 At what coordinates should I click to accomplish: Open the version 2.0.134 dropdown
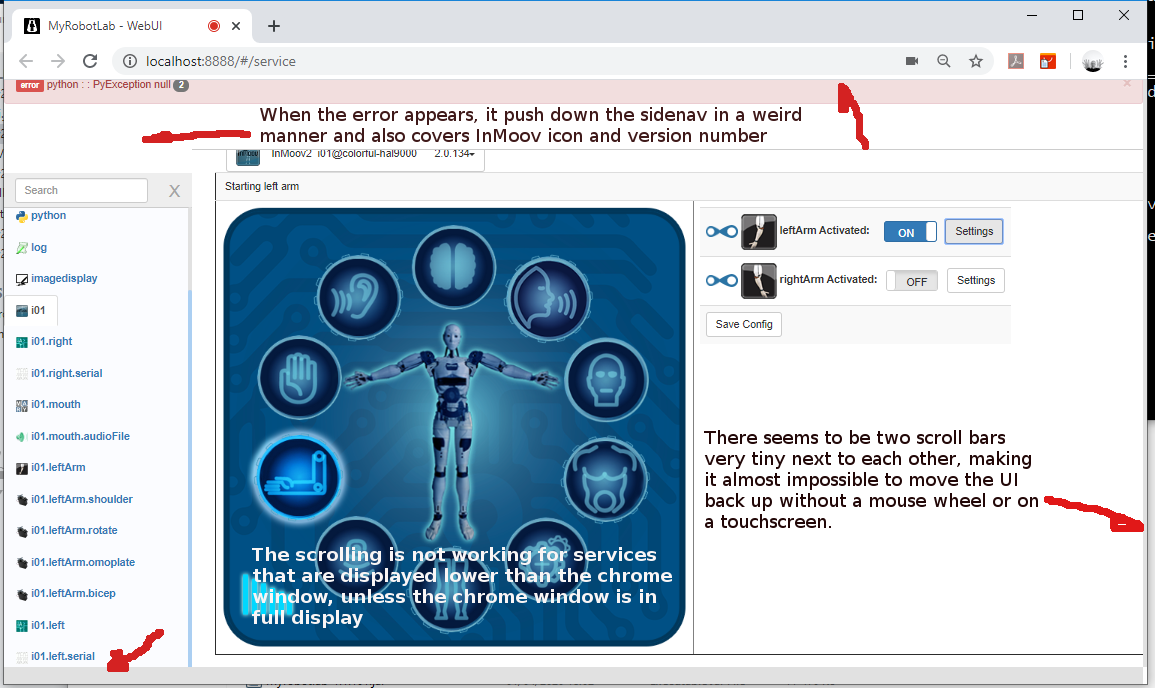[454, 154]
